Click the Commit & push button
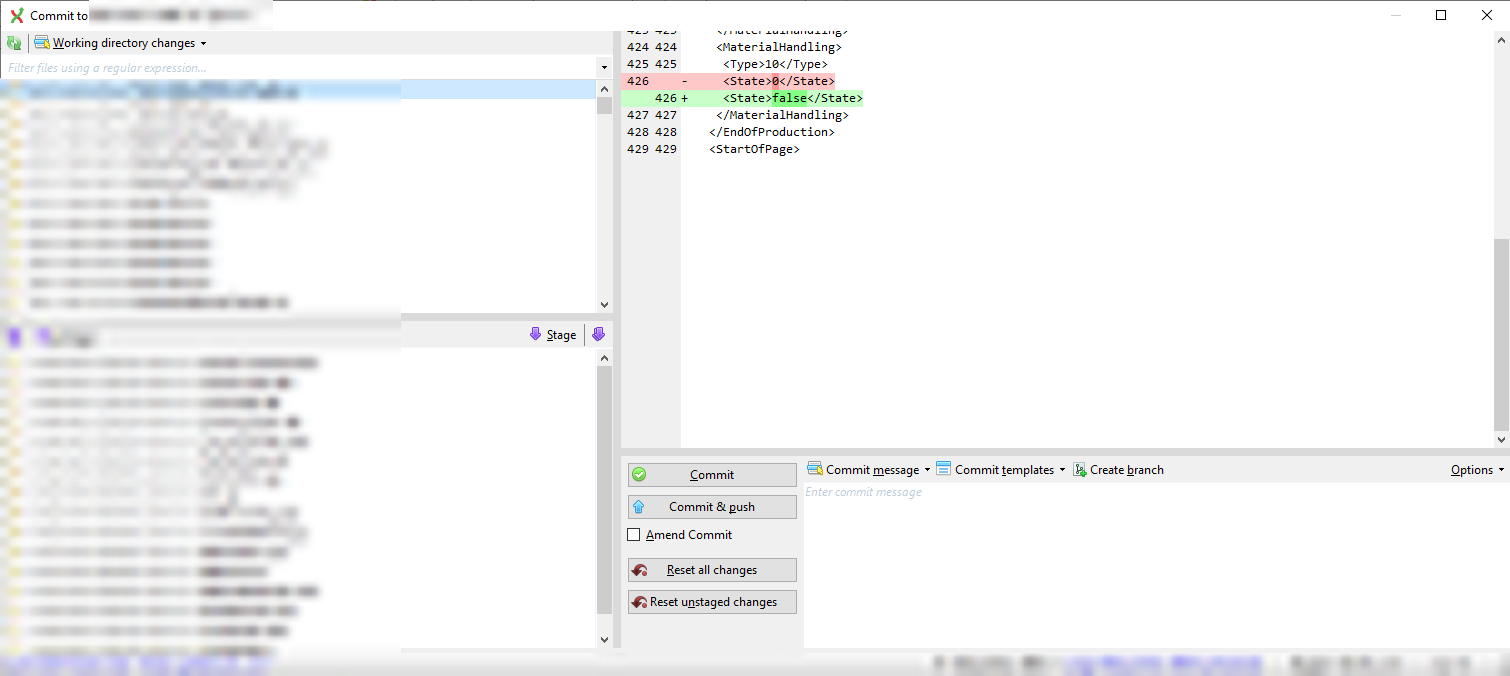The image size is (1510, 676). click(712, 507)
